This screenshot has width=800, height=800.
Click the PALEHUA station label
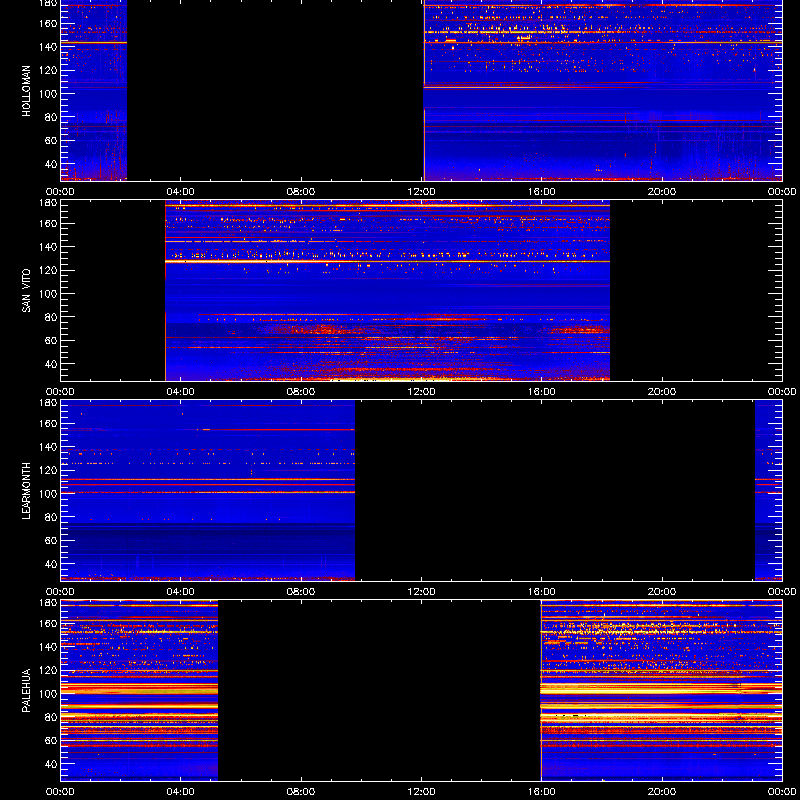coord(27,691)
